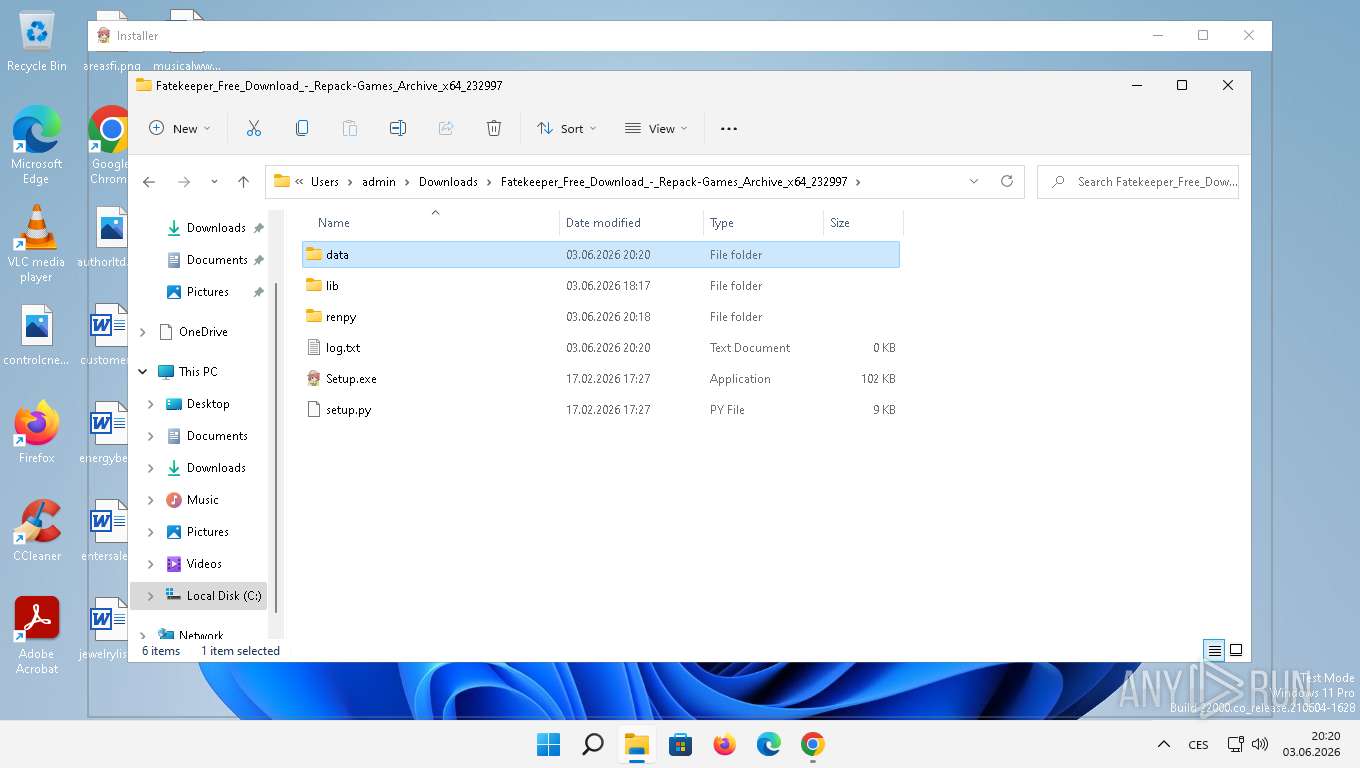Open CCleaner desktop shortcut
The width and height of the screenshot is (1360, 768).
[x=37, y=531]
